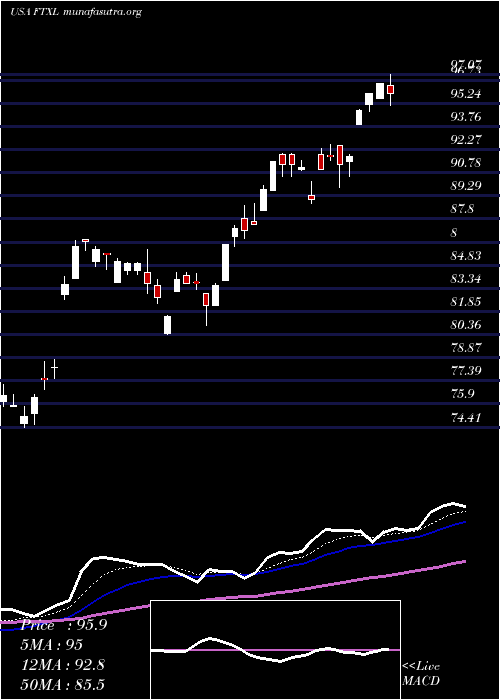Select the 78.87 price level label

(x=466, y=348)
